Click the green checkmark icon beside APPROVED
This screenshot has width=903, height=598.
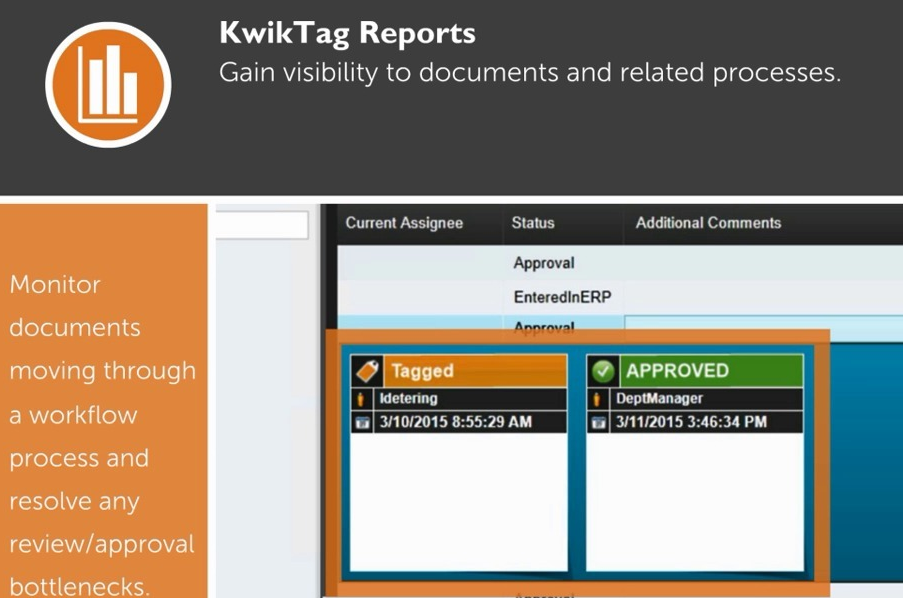pyautogui.click(x=603, y=370)
